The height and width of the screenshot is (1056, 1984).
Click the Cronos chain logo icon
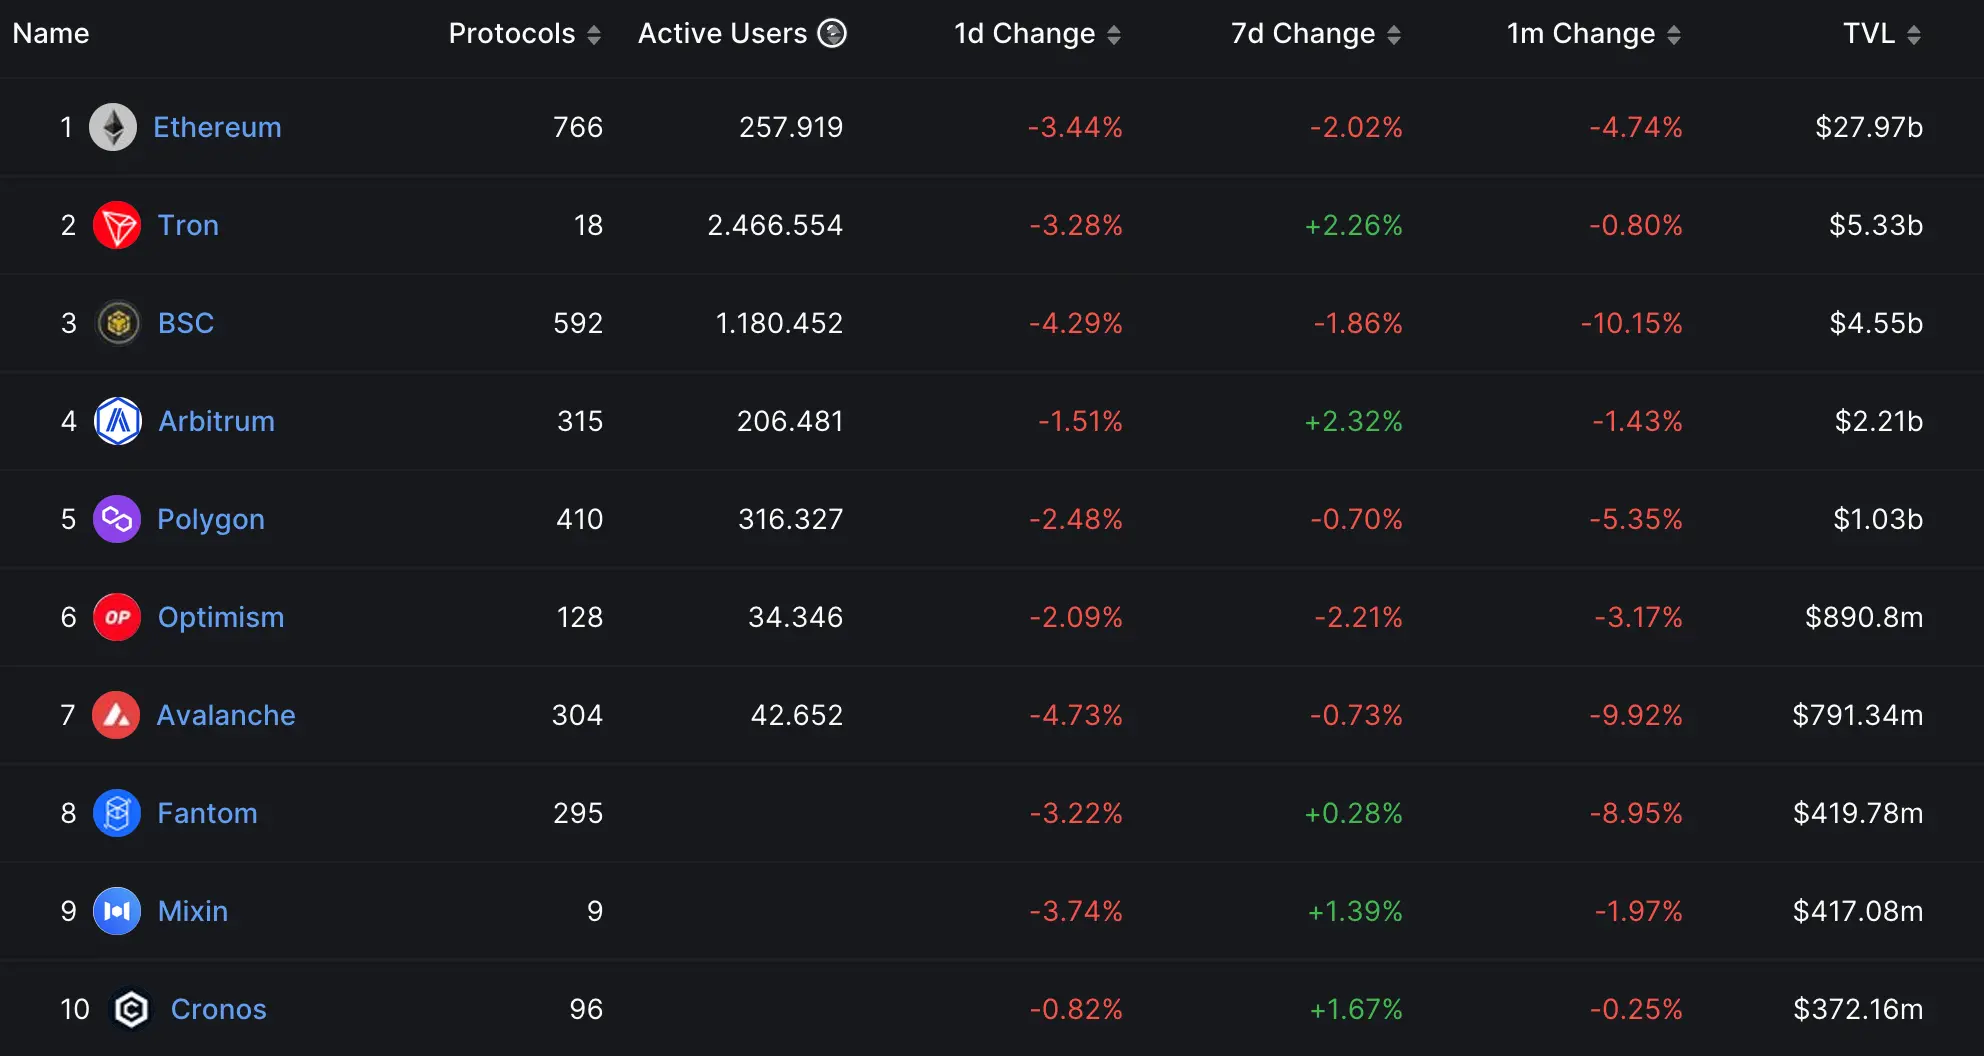[130, 1009]
